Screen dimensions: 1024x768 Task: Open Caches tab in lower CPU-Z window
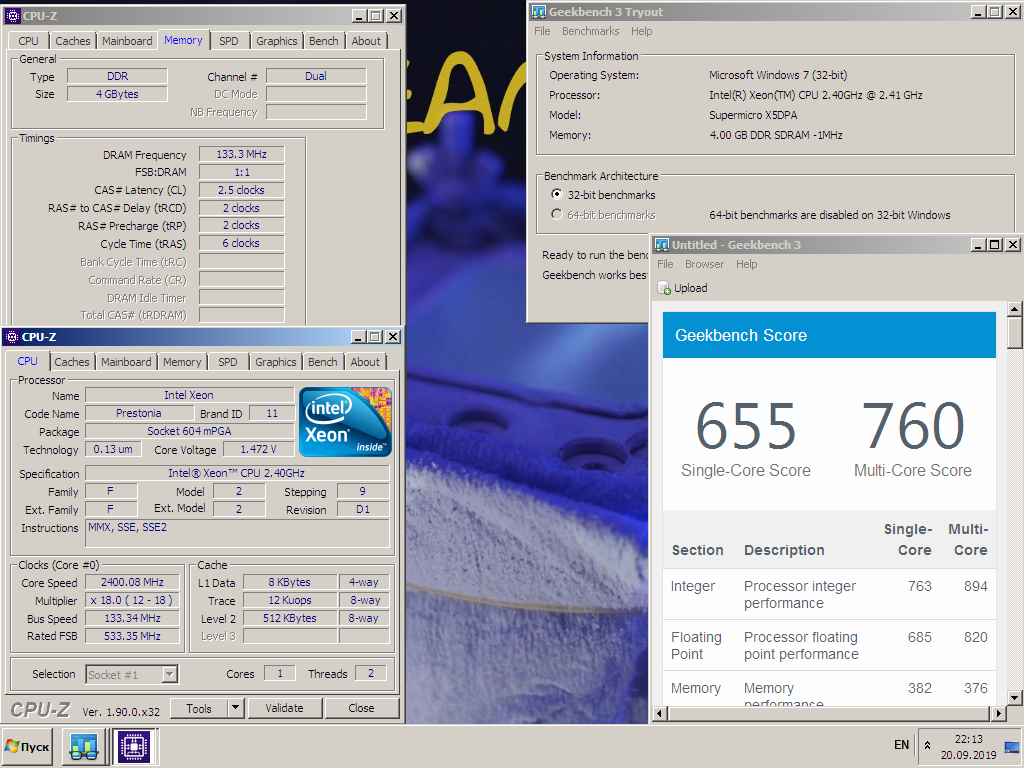tap(72, 362)
